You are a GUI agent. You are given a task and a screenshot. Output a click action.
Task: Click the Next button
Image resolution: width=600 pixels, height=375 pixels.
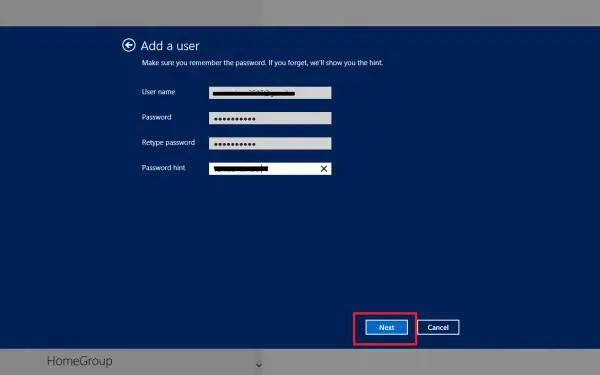(x=386, y=328)
